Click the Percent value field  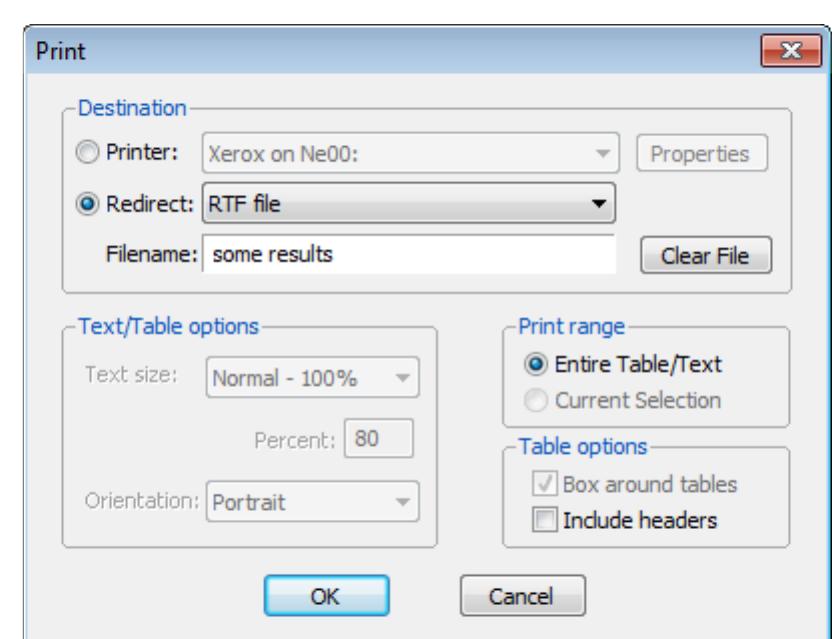tap(378, 437)
